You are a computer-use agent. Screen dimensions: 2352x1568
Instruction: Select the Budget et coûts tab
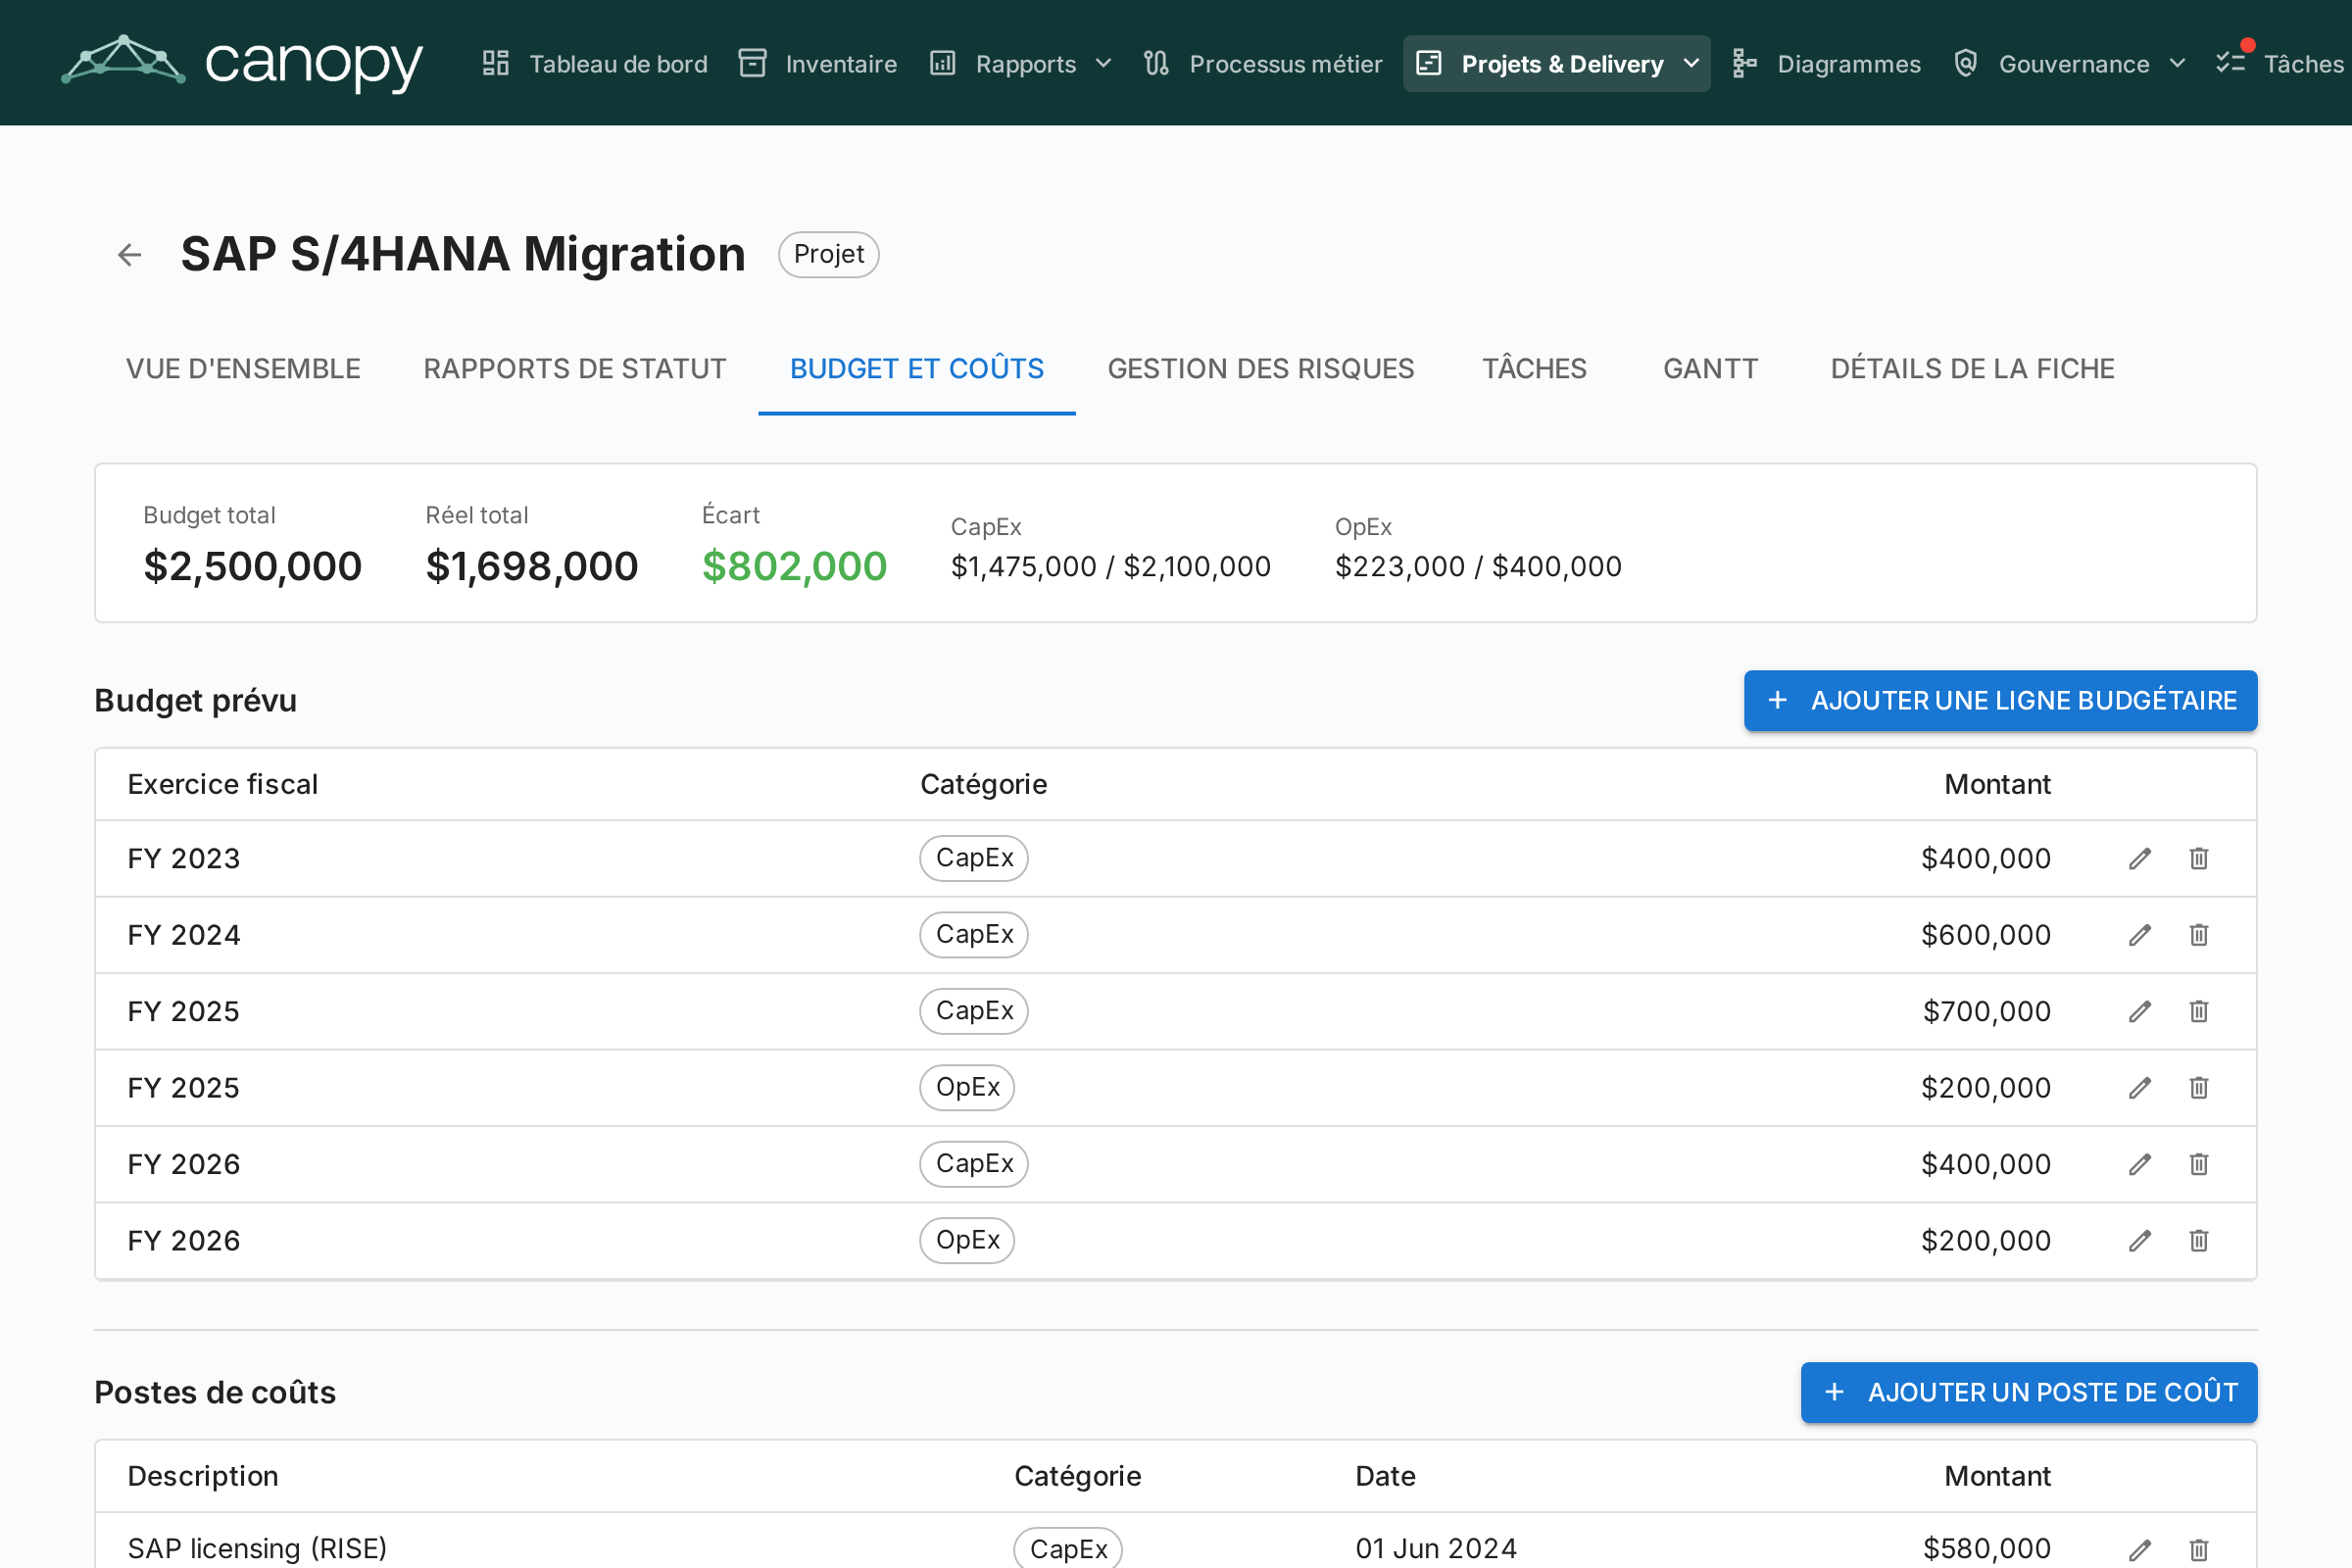[x=917, y=369]
